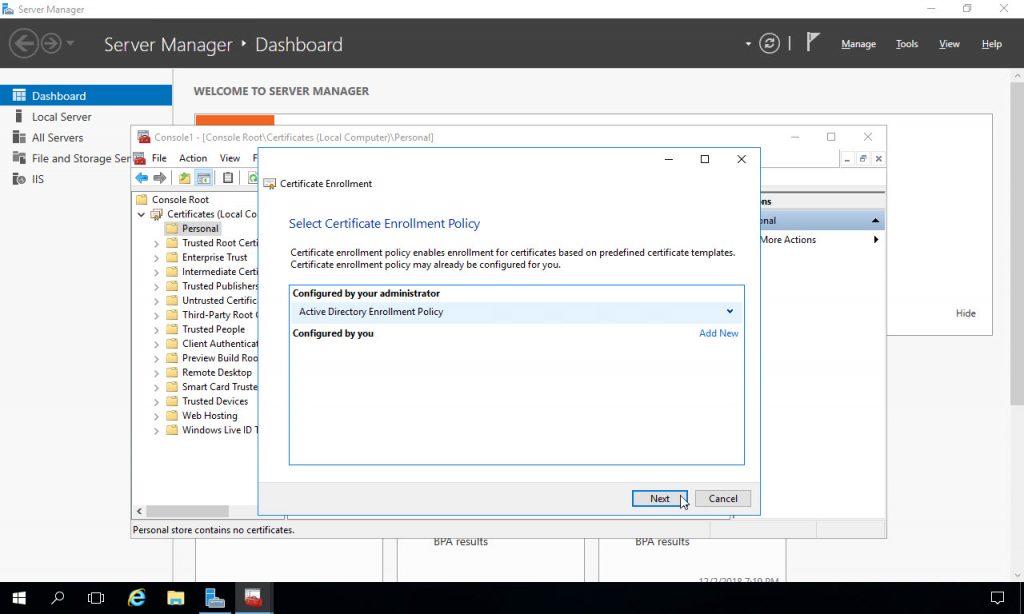The width and height of the screenshot is (1024, 614).
Task: Toggle the show/hide console tree icon
Action: 203,177
